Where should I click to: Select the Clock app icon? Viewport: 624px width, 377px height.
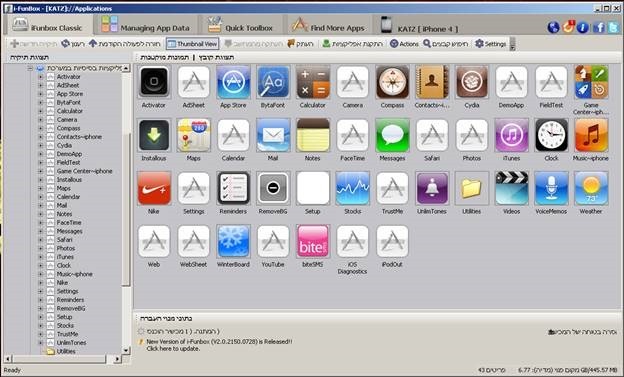point(551,135)
